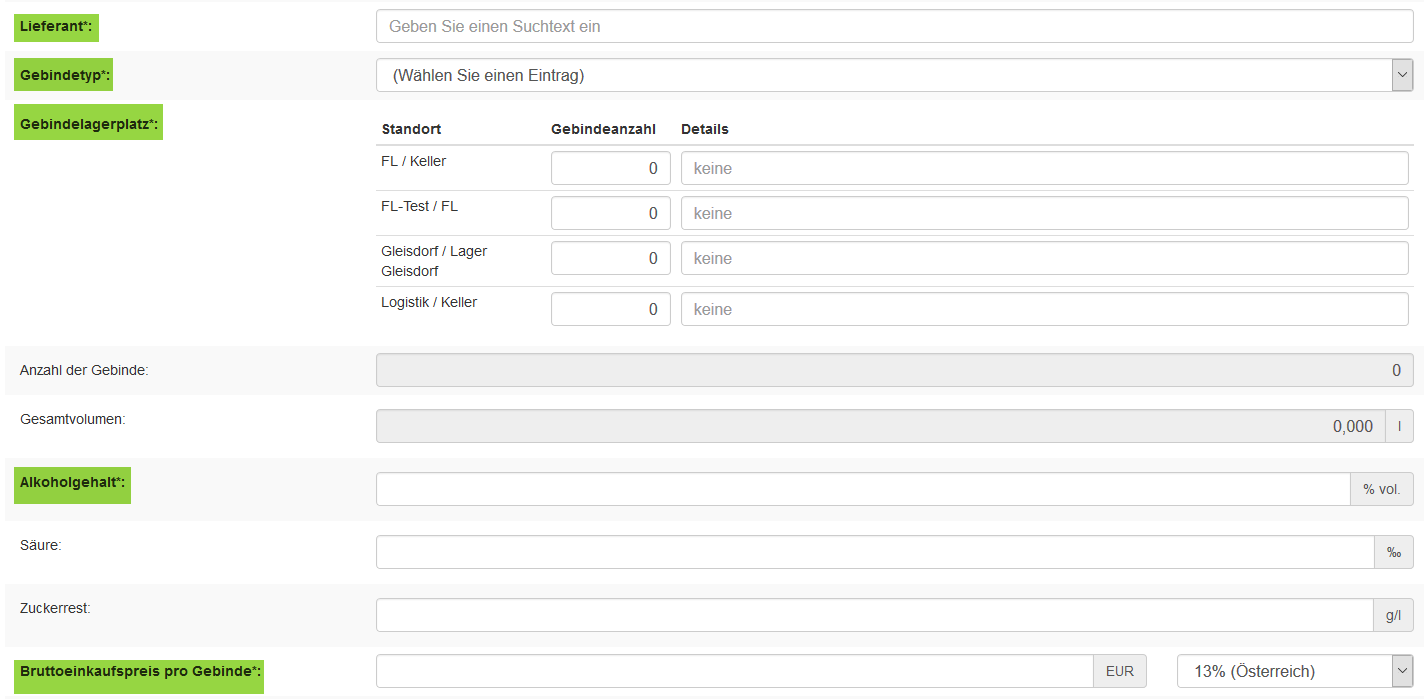Open the 13% (Österreich) tax rate dropdown
Screen dimensions: 1424x699
(x=1295, y=671)
